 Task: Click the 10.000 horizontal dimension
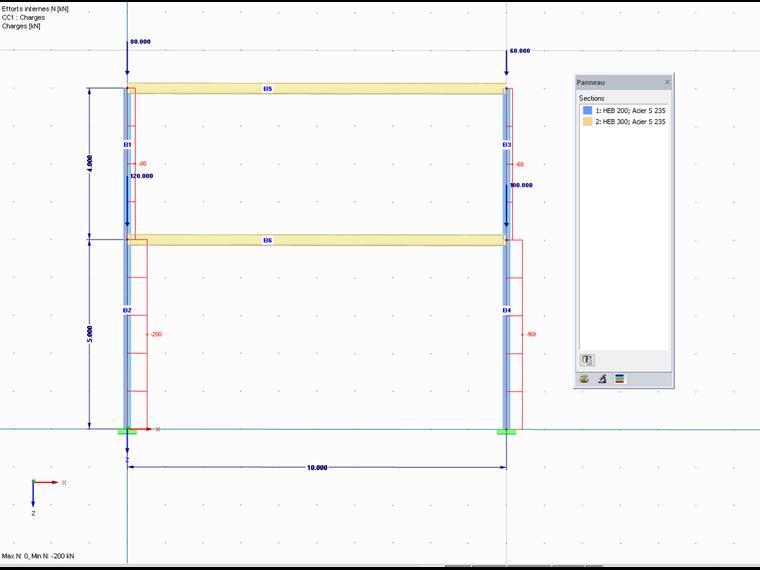tap(317, 468)
